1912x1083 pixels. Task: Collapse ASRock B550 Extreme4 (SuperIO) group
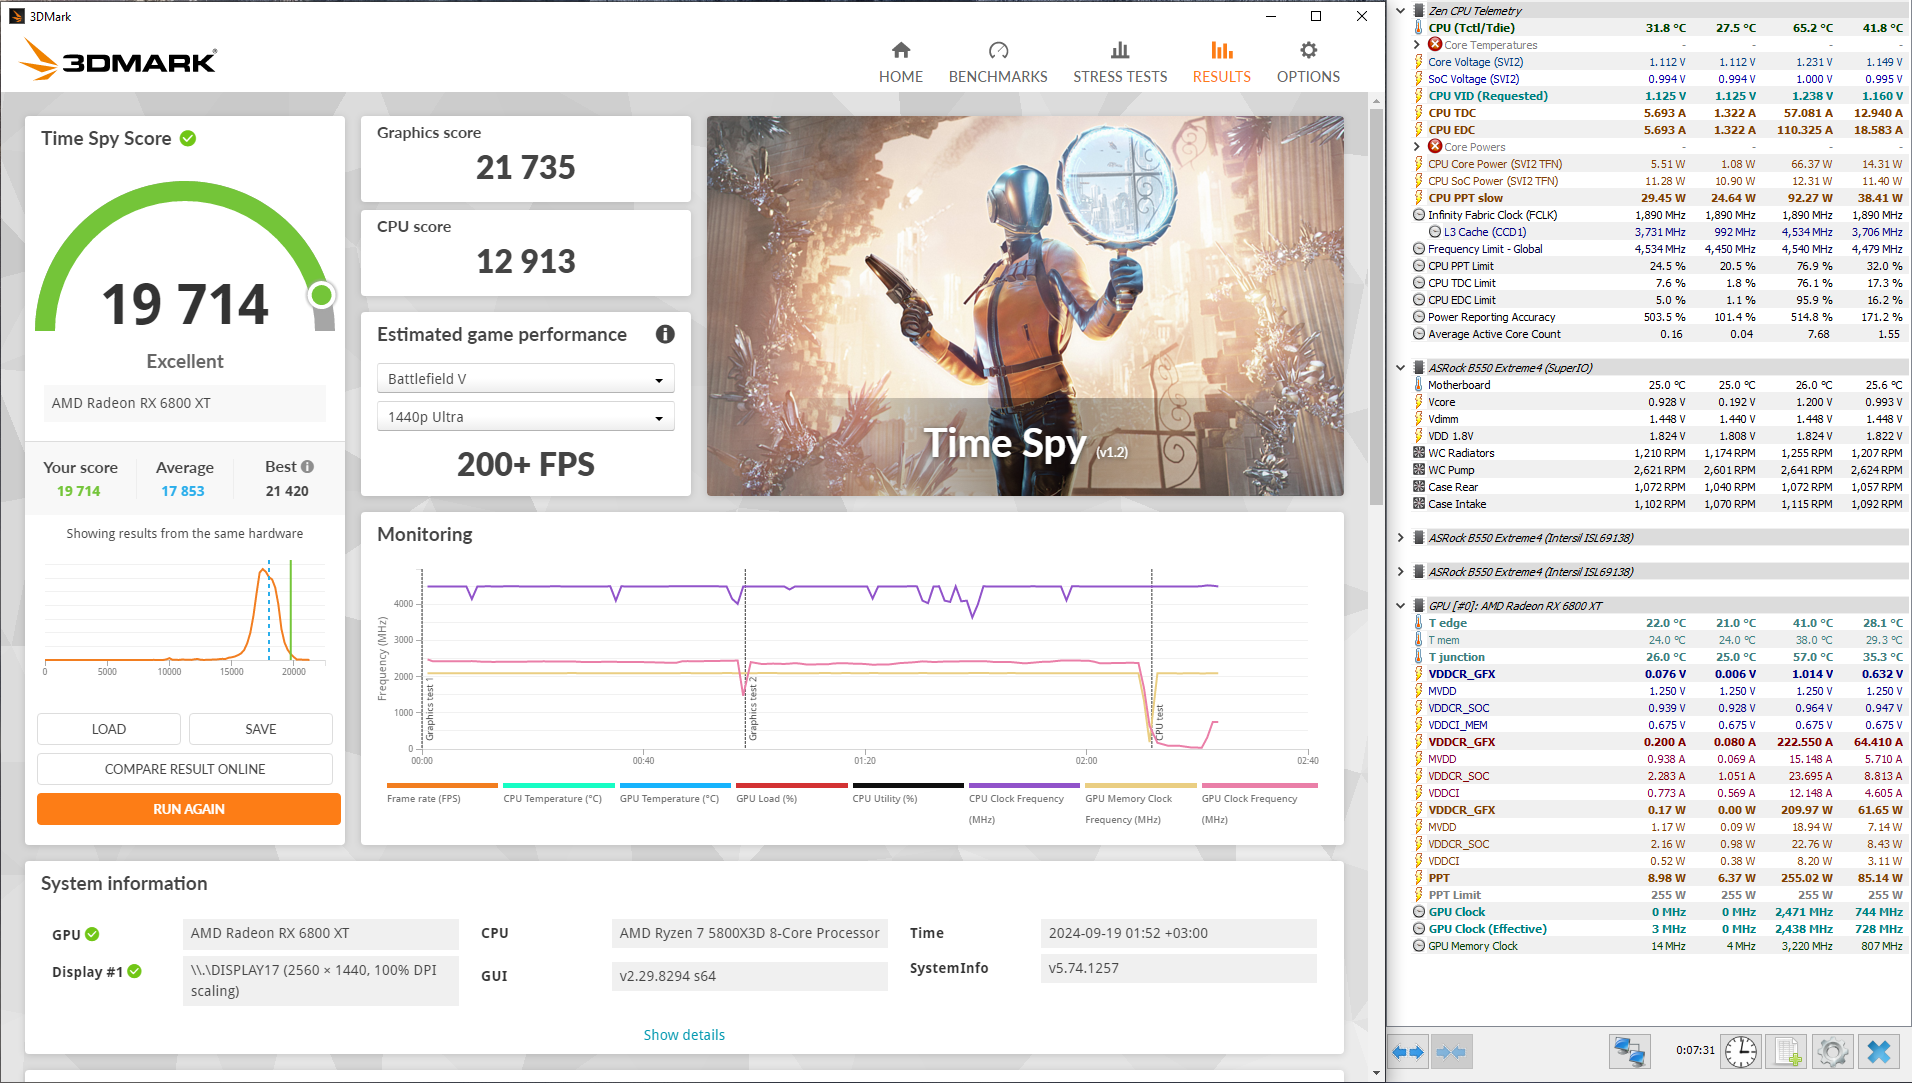(1400, 368)
